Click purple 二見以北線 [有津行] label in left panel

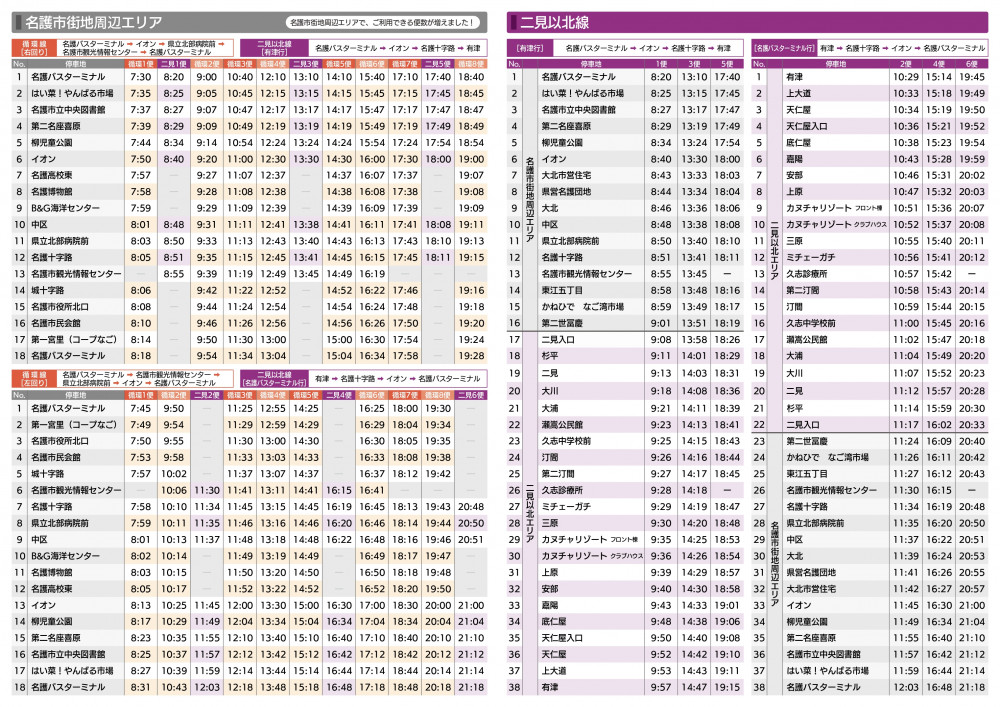[x=274, y=48]
